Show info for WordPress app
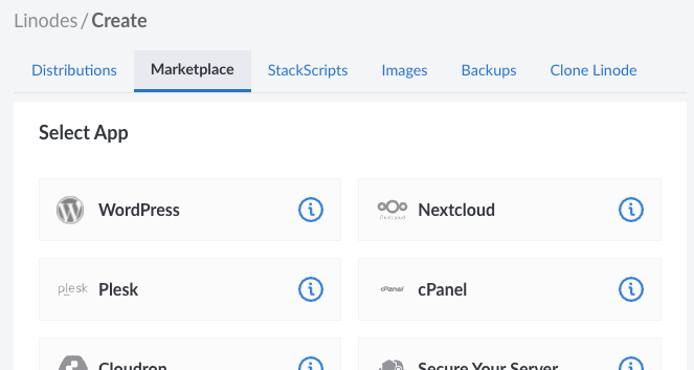This screenshot has width=694, height=370. tap(311, 210)
